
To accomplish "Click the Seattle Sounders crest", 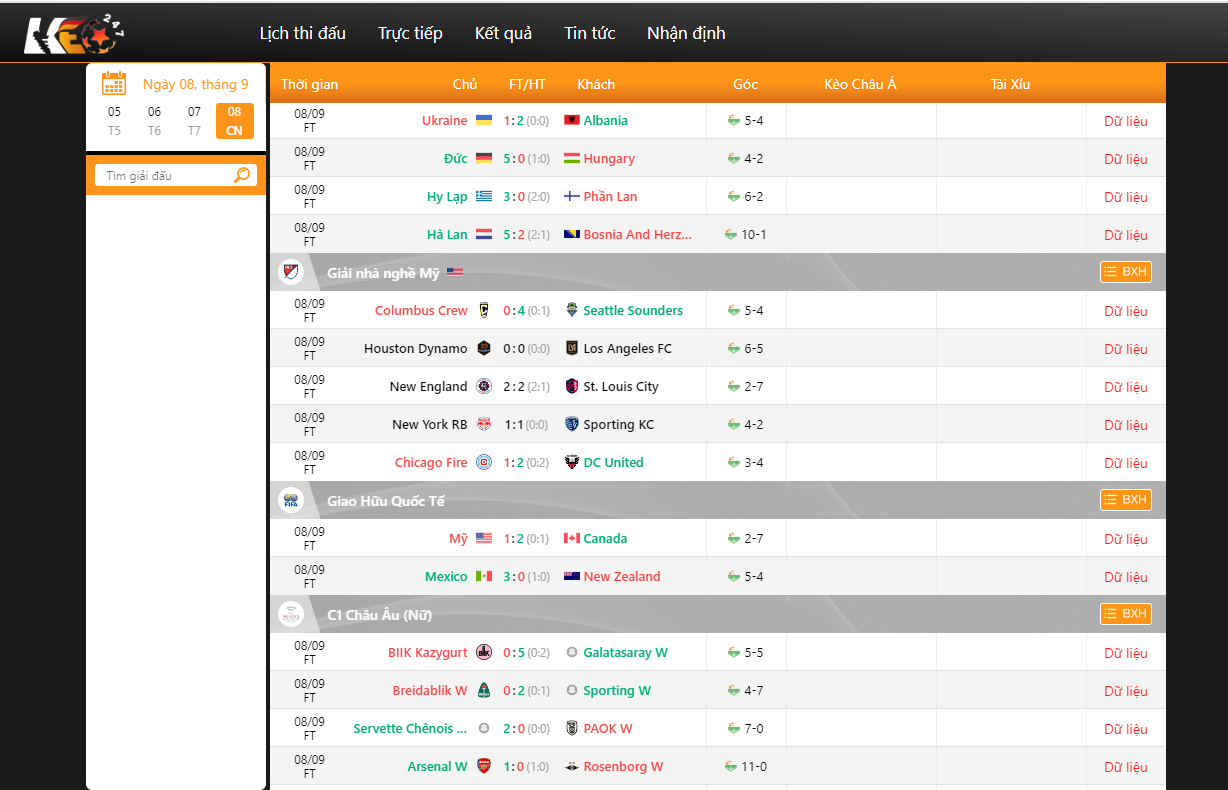I will tap(572, 310).
